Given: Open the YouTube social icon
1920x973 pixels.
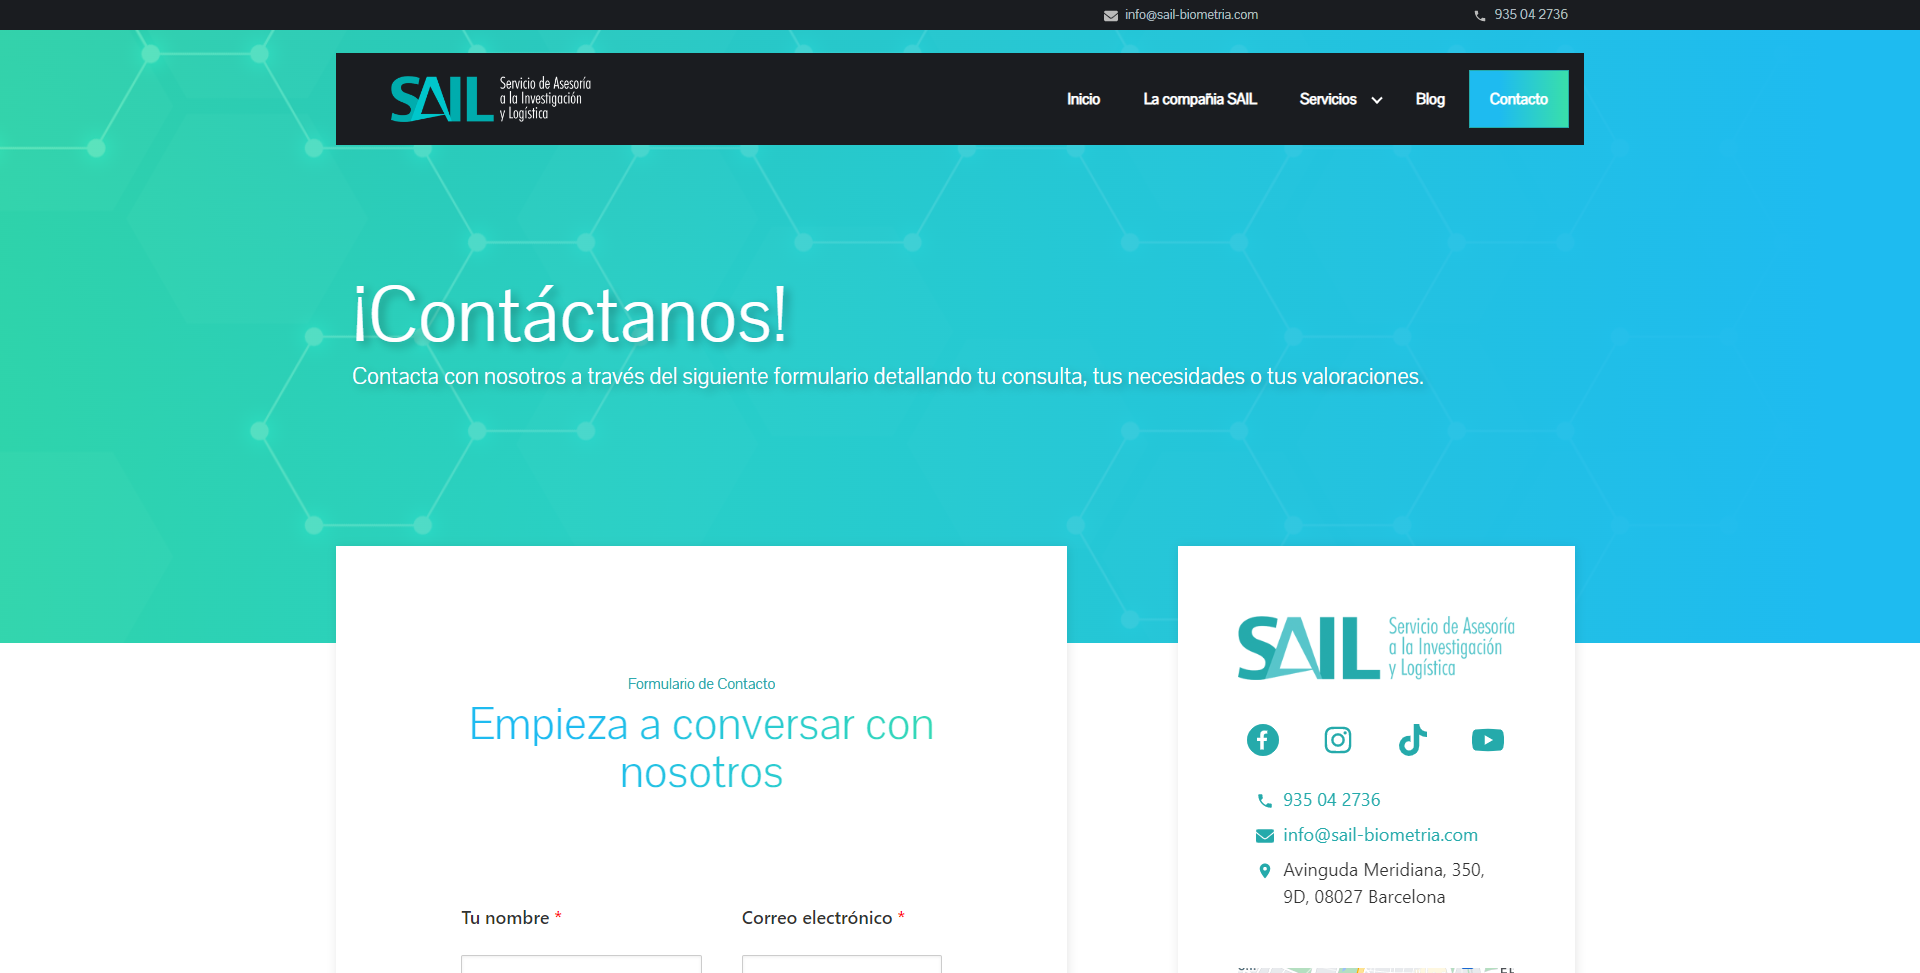Looking at the screenshot, I should [1487, 740].
